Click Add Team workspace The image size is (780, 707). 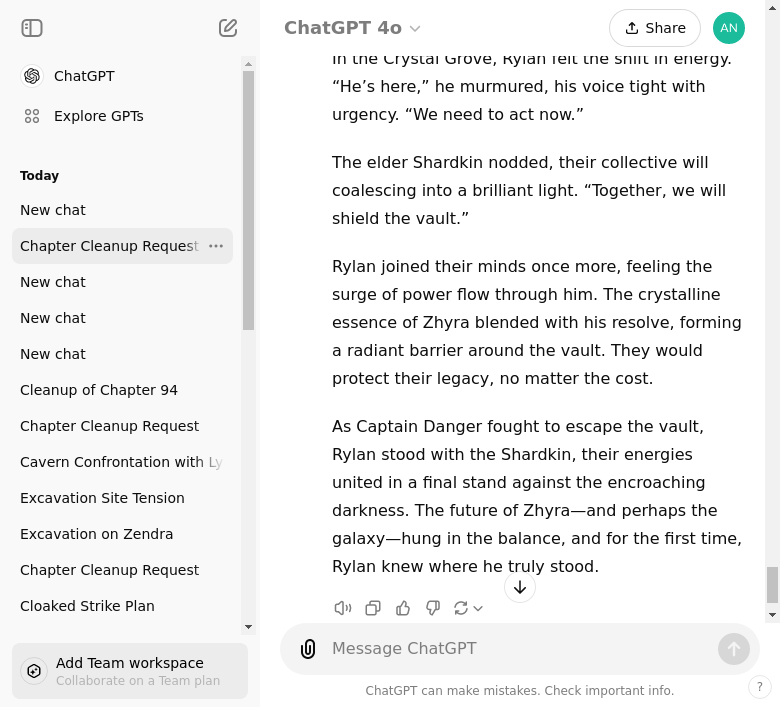(130, 671)
